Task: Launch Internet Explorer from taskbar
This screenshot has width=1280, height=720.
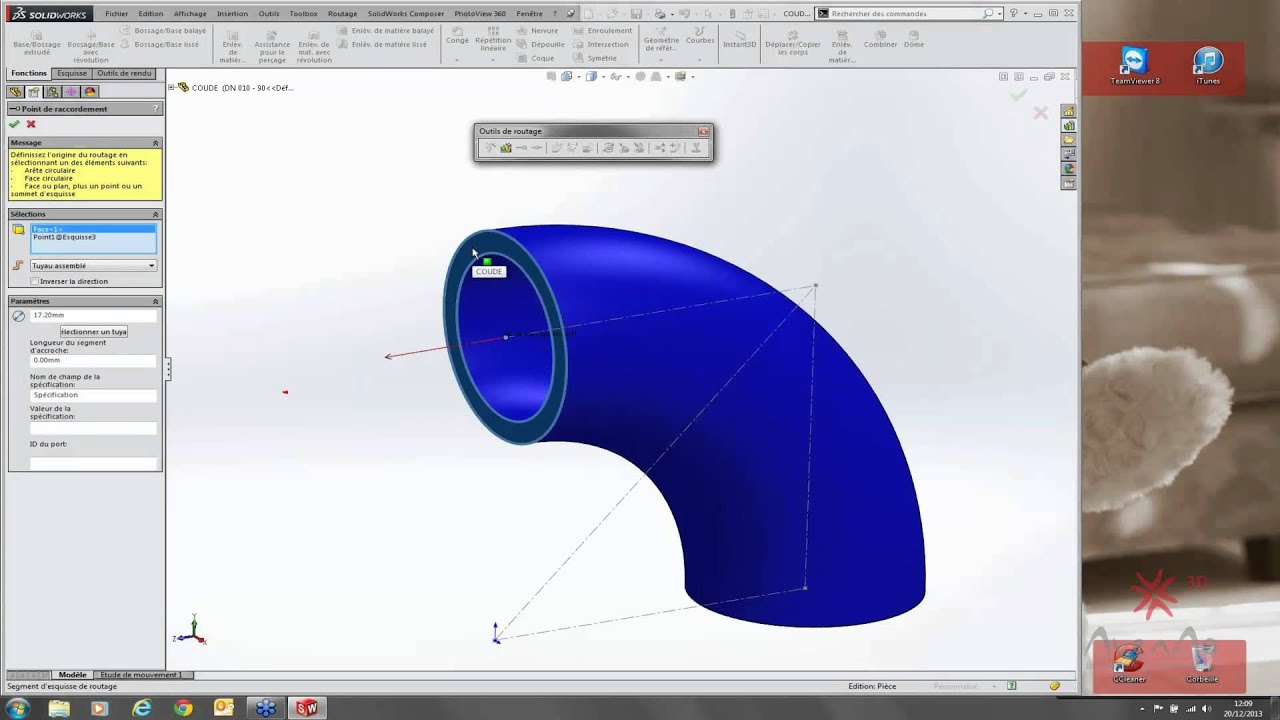Action: 142,708
